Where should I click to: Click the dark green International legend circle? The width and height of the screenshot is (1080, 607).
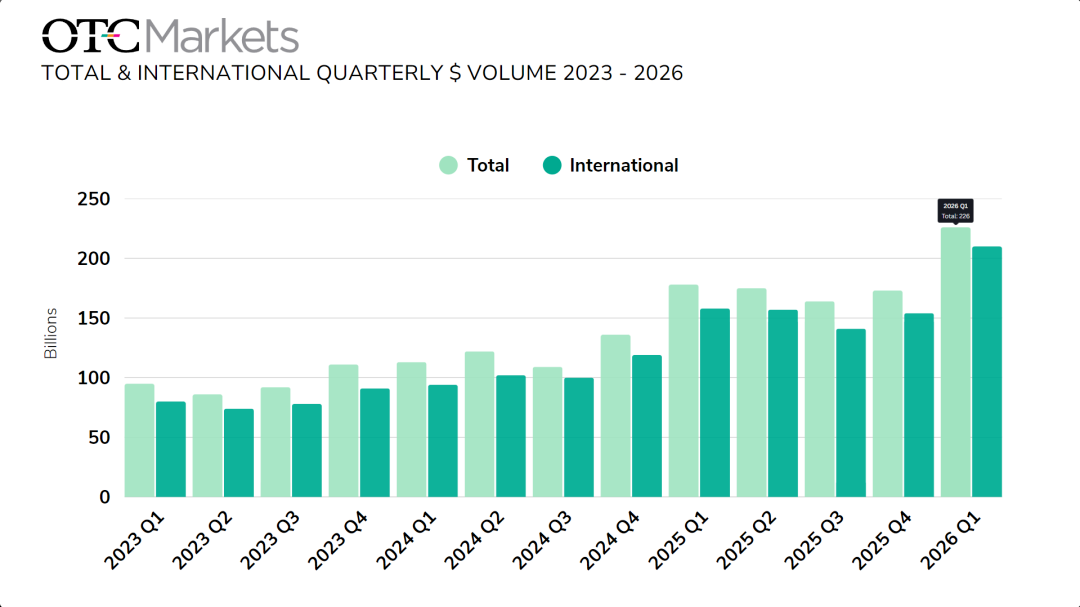(552, 166)
